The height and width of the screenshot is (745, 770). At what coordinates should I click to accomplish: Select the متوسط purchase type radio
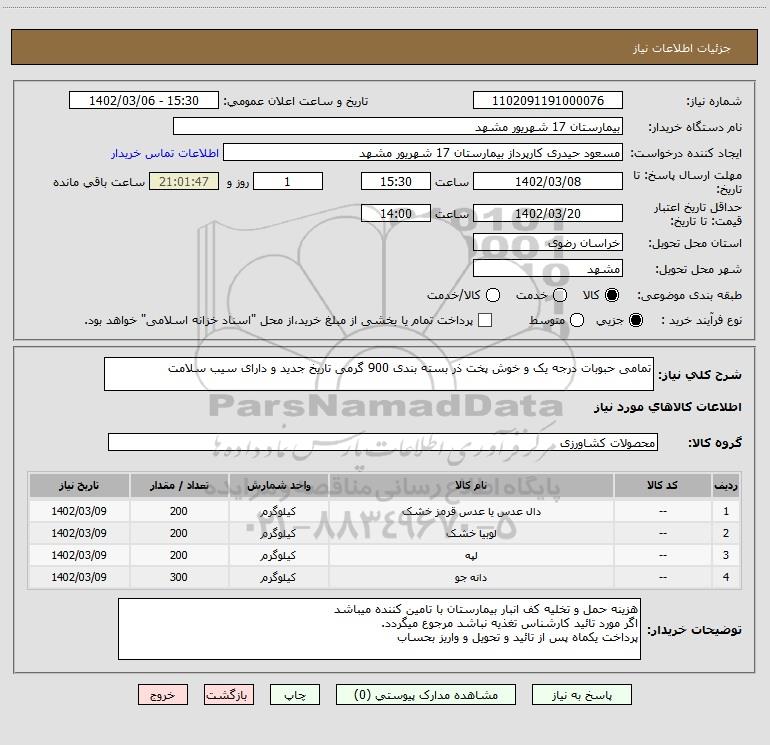577,320
